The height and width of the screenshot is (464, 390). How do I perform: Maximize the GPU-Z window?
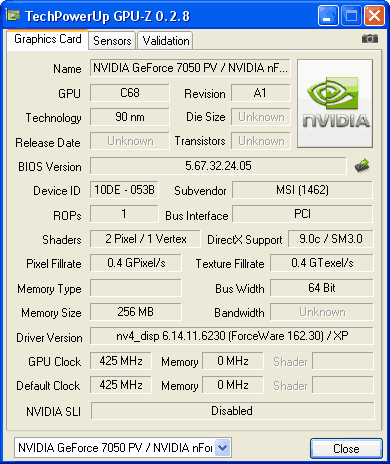pyautogui.click(x=351, y=16)
